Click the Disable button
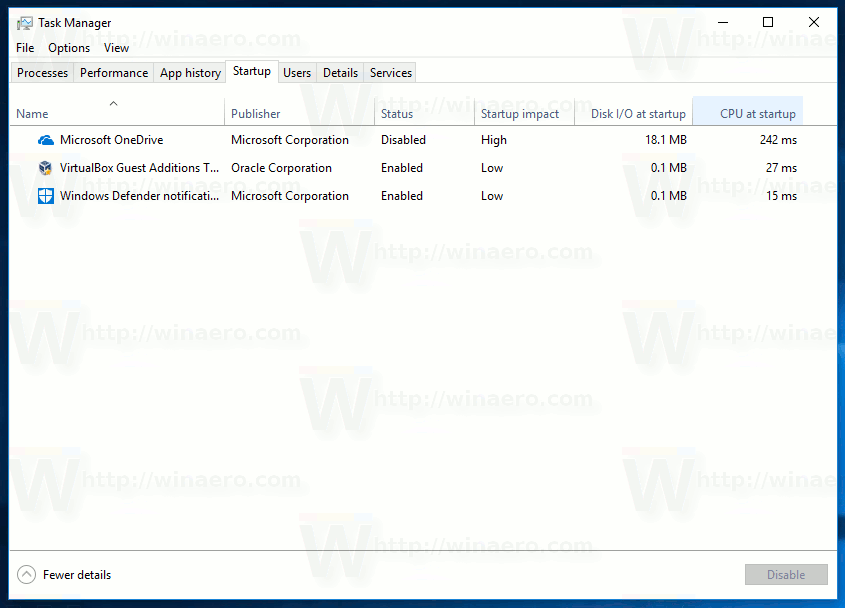The width and height of the screenshot is (845, 608). click(x=786, y=574)
